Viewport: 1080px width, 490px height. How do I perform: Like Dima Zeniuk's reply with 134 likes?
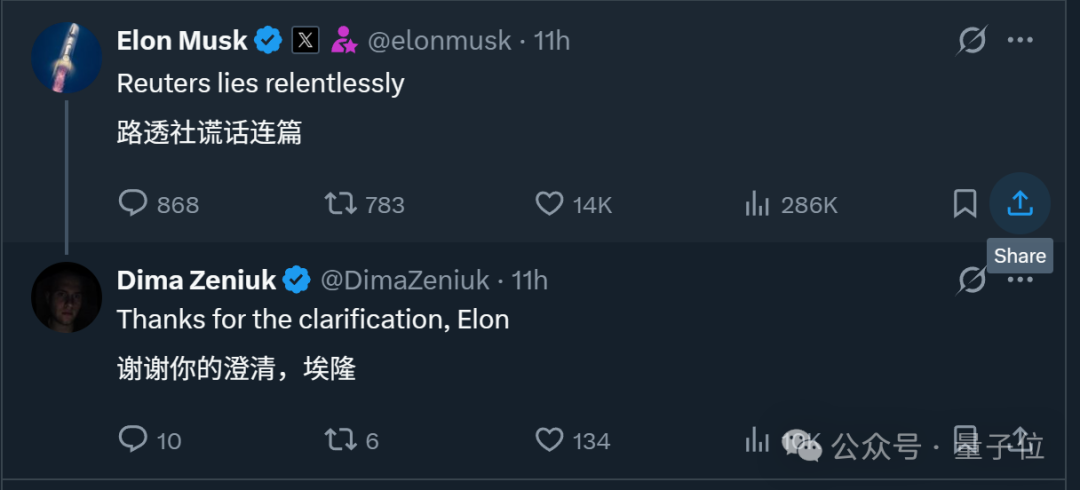pyautogui.click(x=549, y=439)
